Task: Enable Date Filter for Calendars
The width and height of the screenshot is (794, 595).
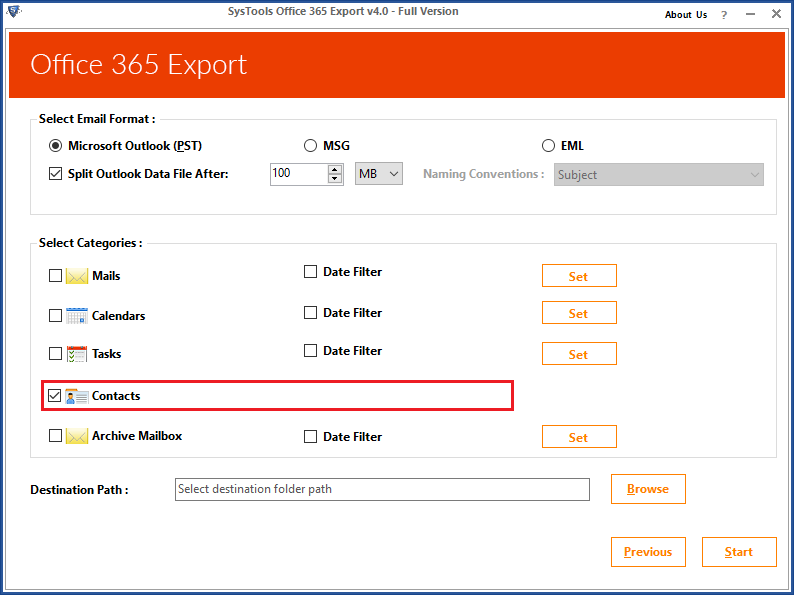Action: tap(310, 313)
